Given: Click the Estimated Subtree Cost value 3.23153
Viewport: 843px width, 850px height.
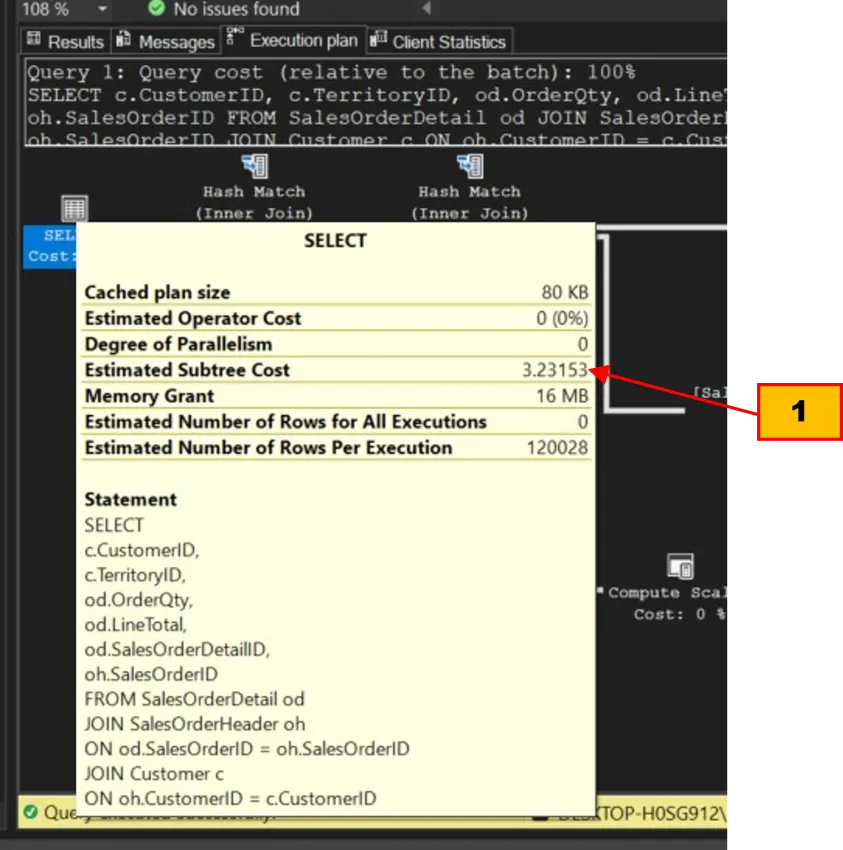Looking at the screenshot, I should 555,370.
